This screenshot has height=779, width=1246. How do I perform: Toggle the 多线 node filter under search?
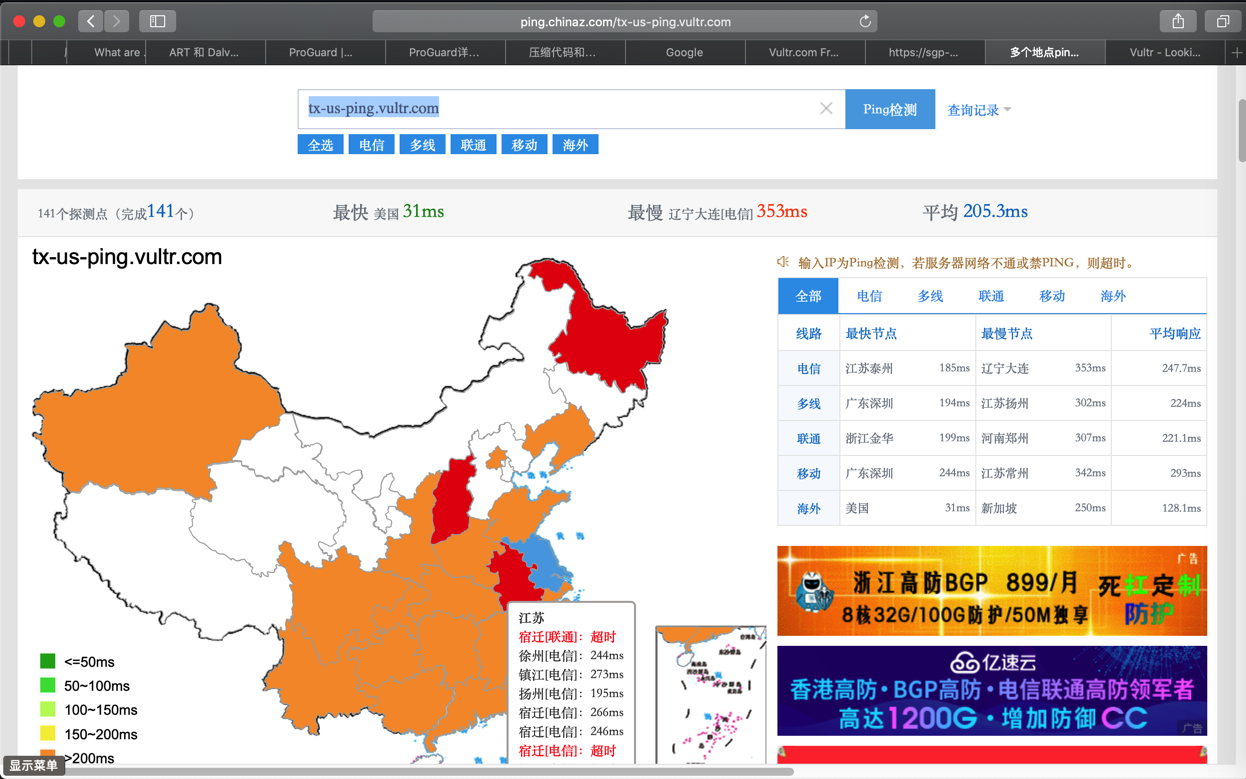coord(422,145)
